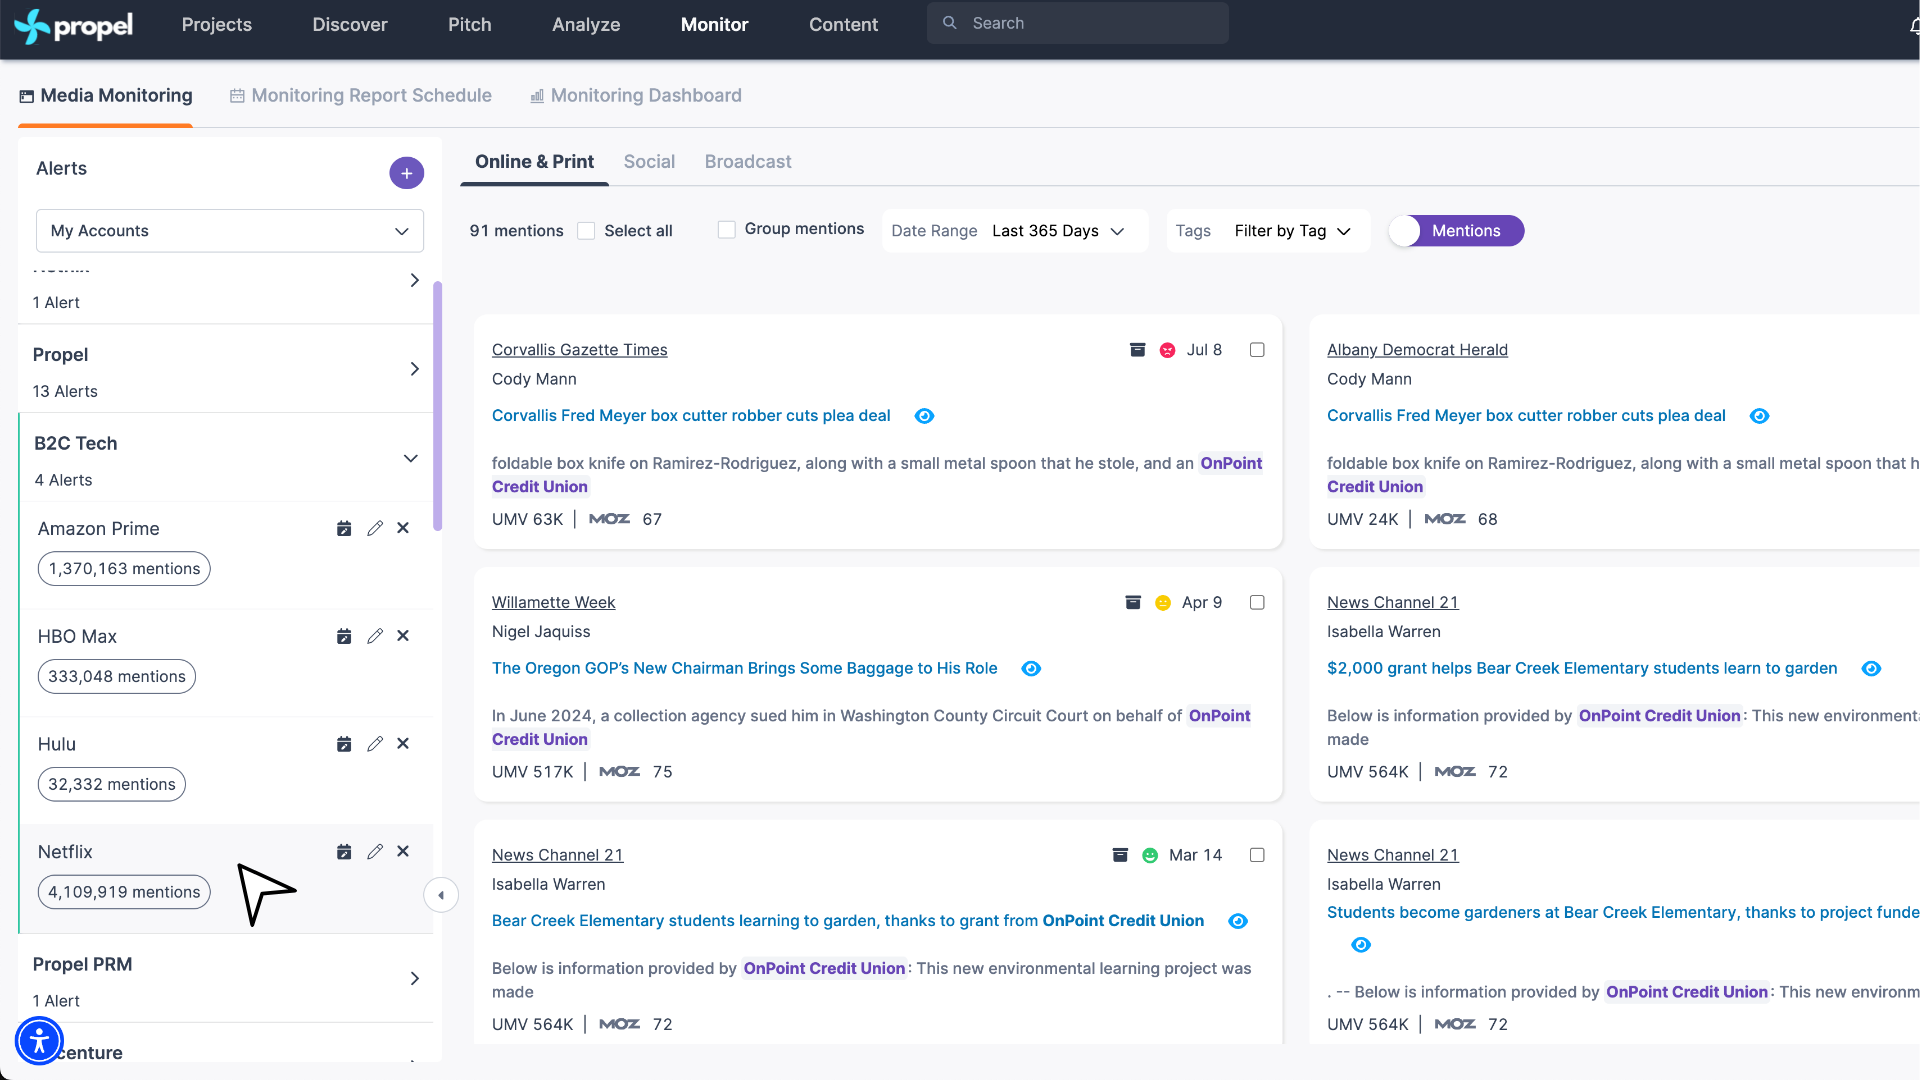Open the Content menu
The width and height of the screenshot is (1920, 1080).
click(843, 25)
